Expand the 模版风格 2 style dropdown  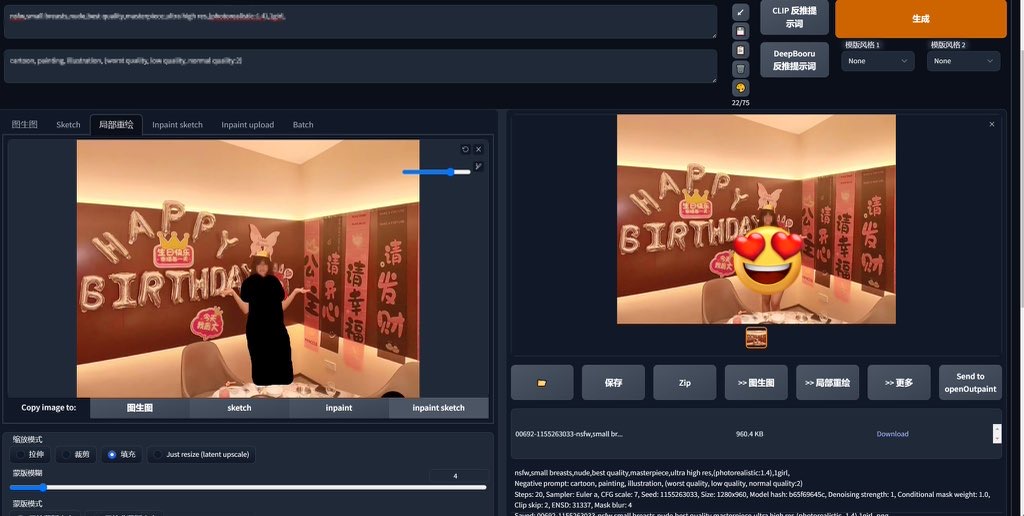pyautogui.click(x=964, y=61)
